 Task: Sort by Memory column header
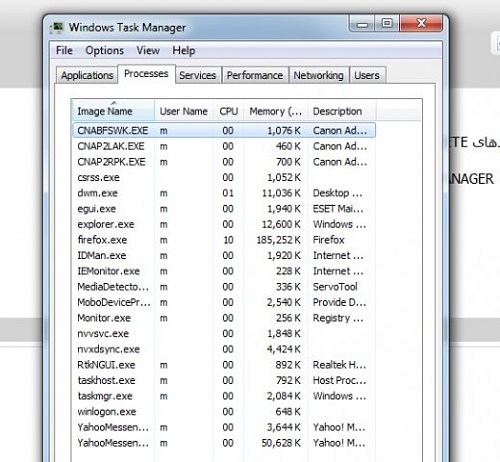click(276, 111)
